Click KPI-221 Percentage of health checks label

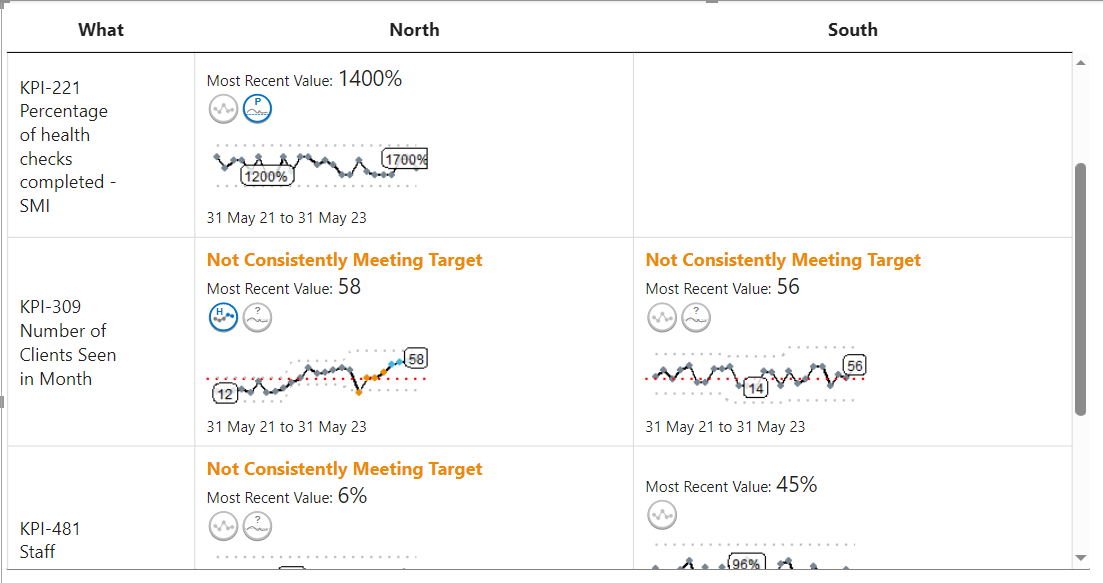coord(64,147)
